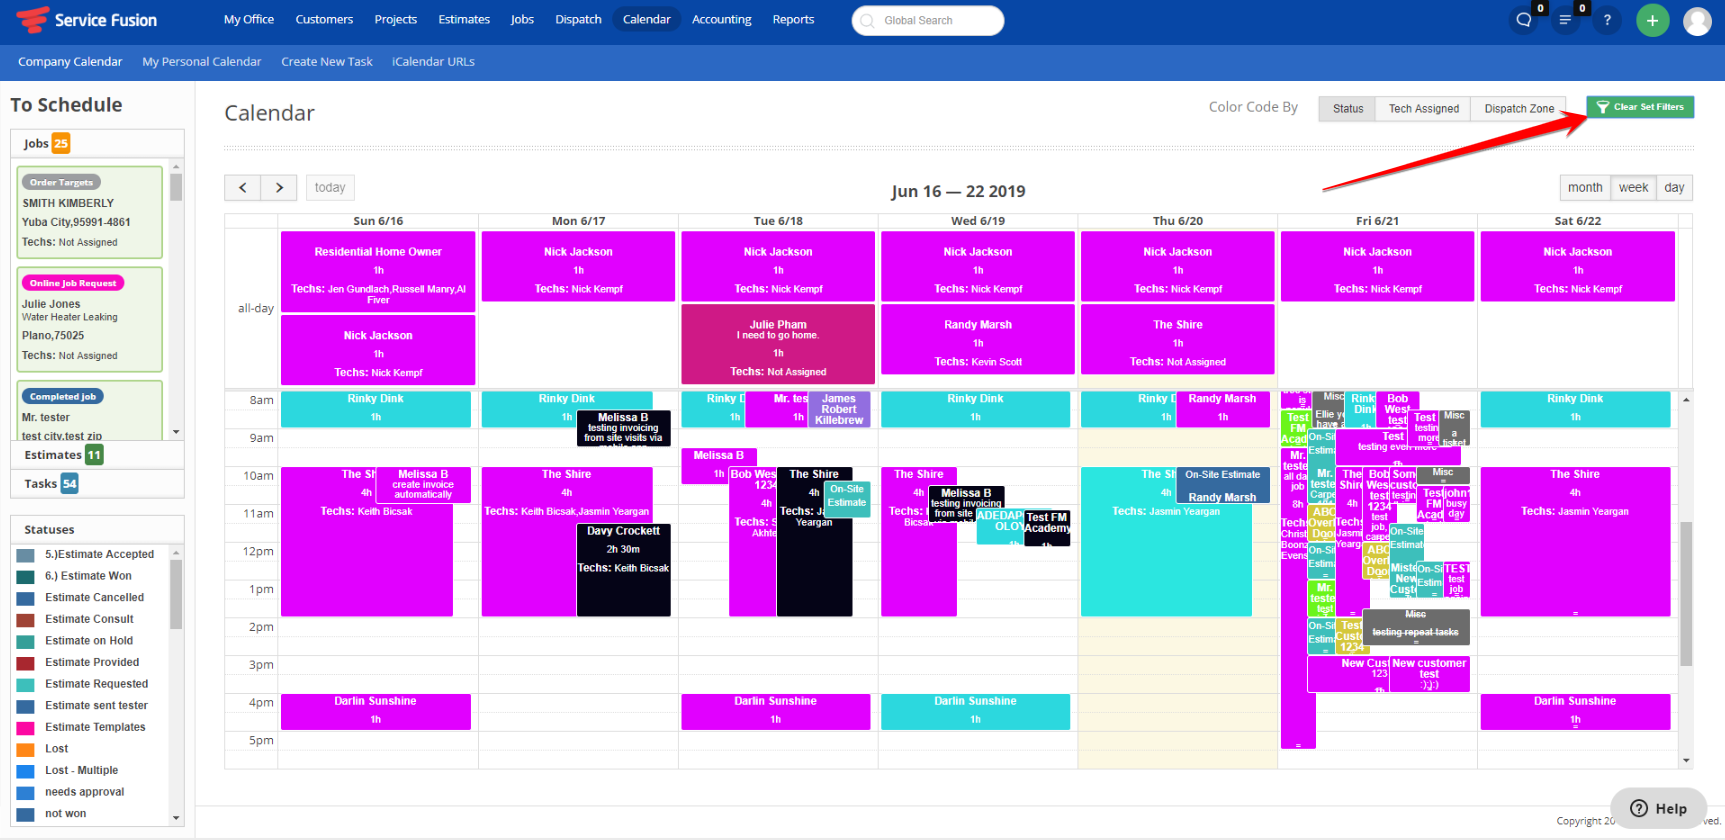Open the chat messages icon
The width and height of the screenshot is (1725, 840).
pyautogui.click(x=1524, y=20)
